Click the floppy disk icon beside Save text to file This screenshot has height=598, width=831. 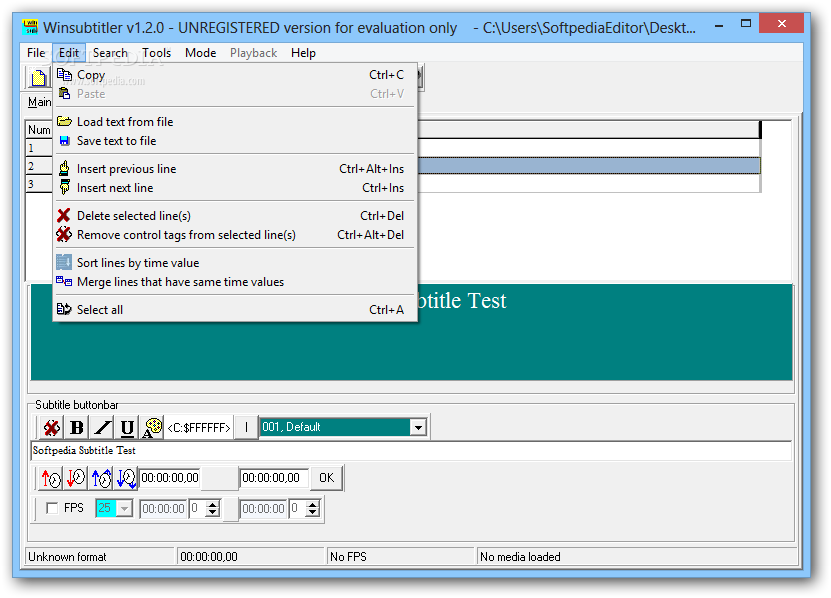tap(64, 140)
